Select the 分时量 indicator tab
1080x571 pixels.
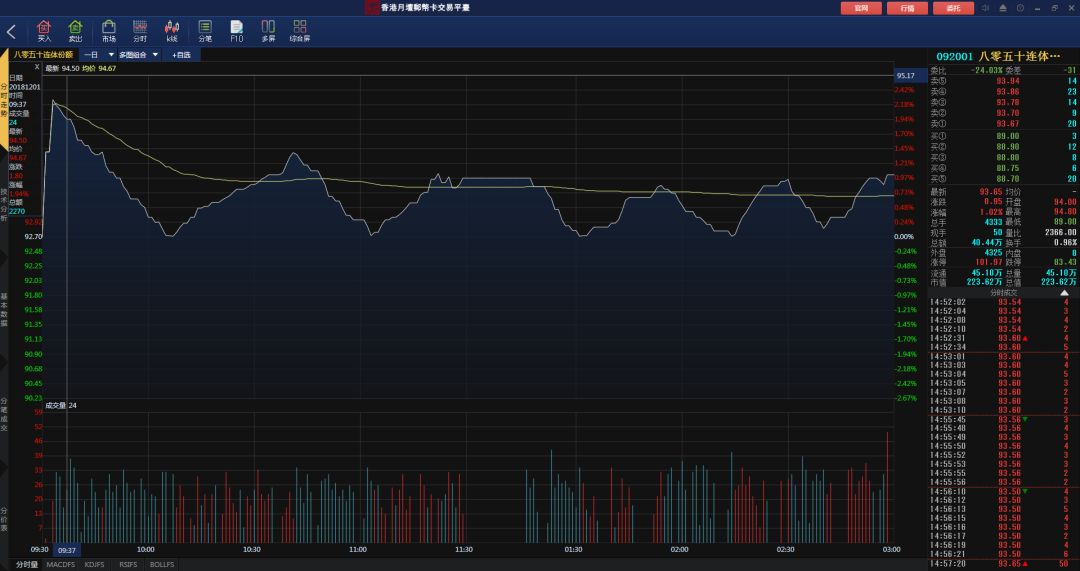pos(27,565)
